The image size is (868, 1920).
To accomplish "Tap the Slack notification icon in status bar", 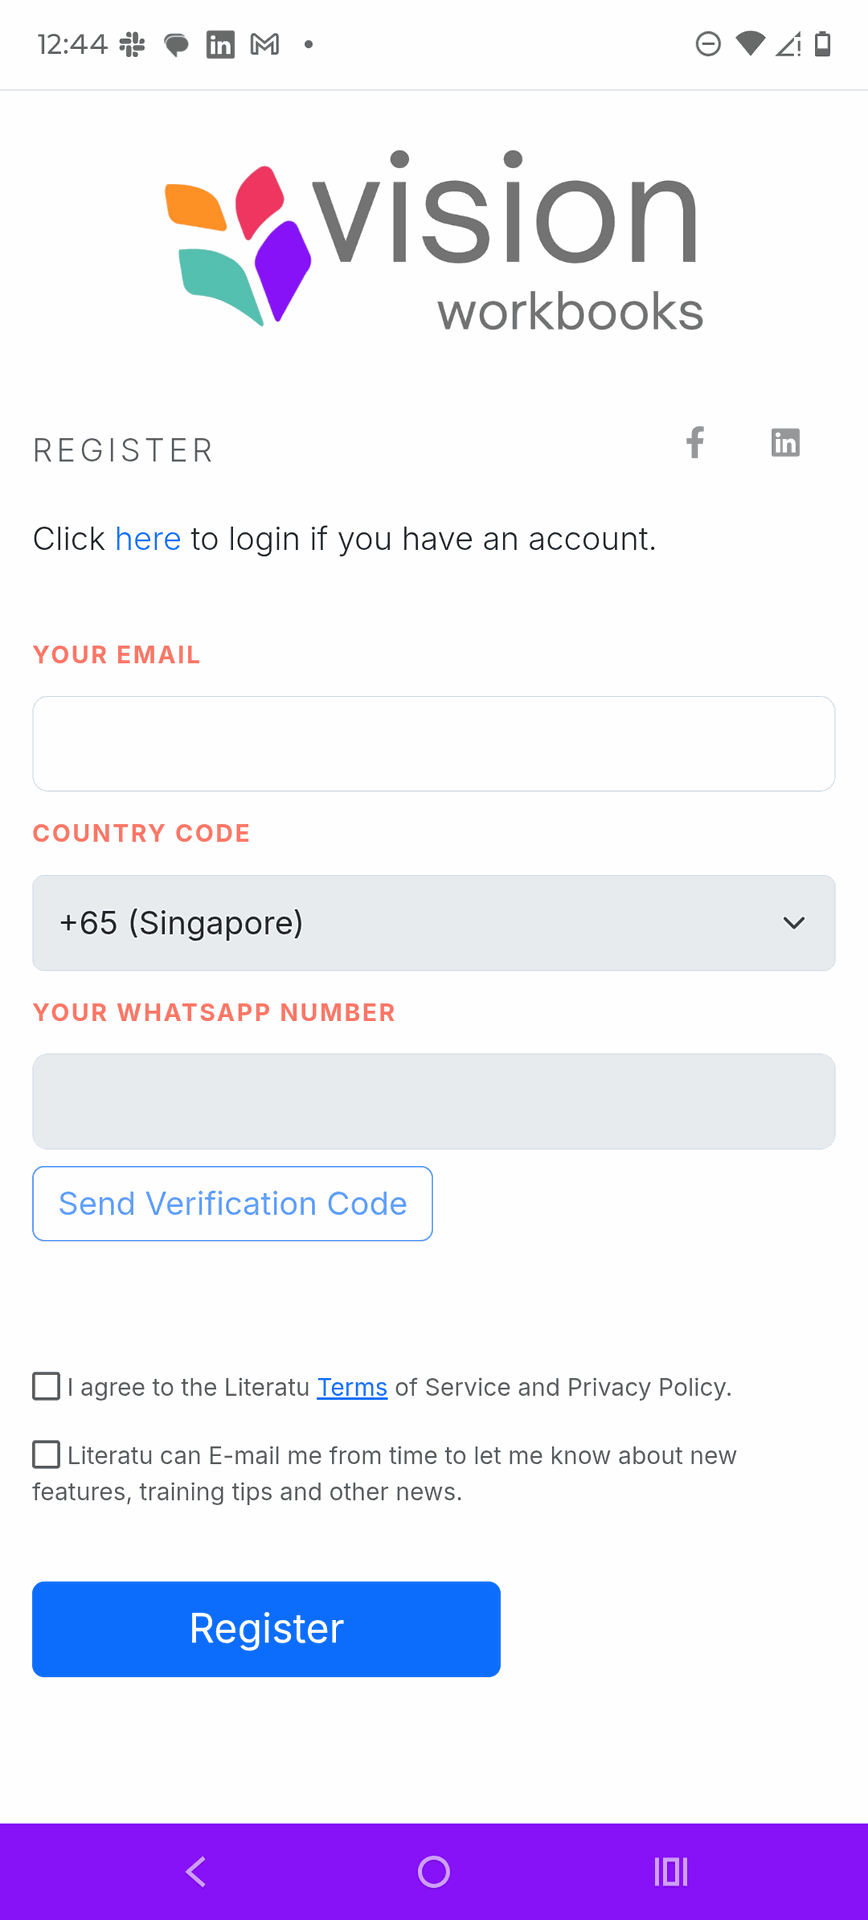I will (x=132, y=44).
